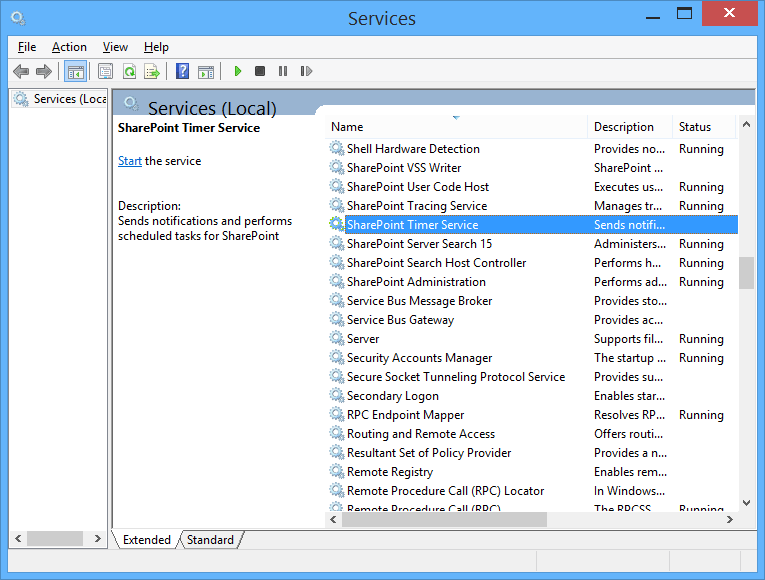Screen dimensions: 765x580
Task: Click vertical scrollbar down arrow in list
Action: [x=746, y=502]
